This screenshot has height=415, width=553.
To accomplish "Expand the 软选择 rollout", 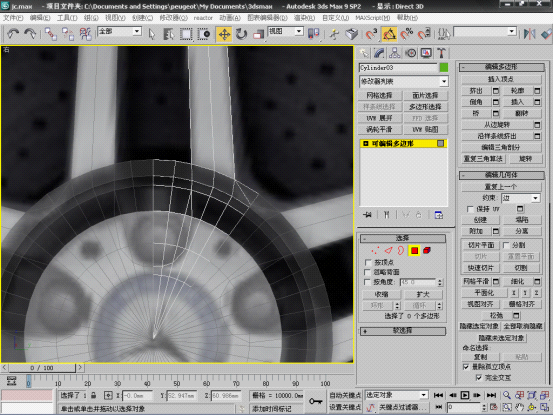I will pyautogui.click(x=403, y=331).
